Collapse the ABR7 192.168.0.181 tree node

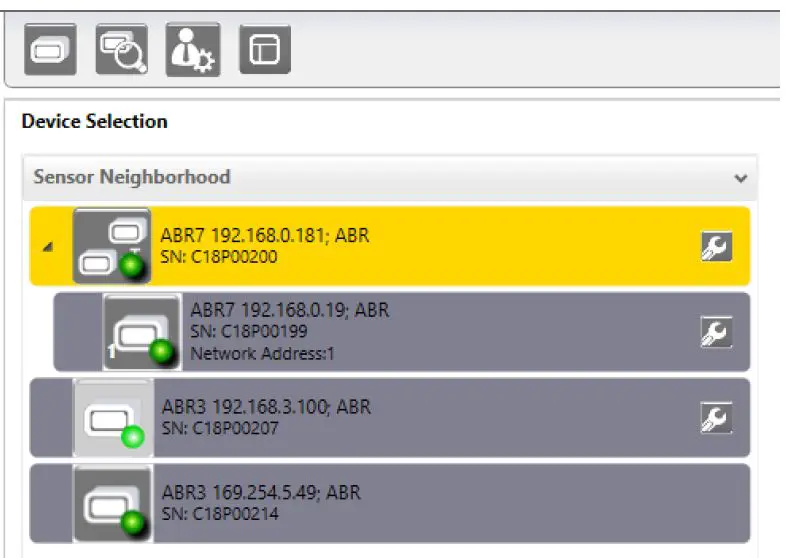(48, 247)
